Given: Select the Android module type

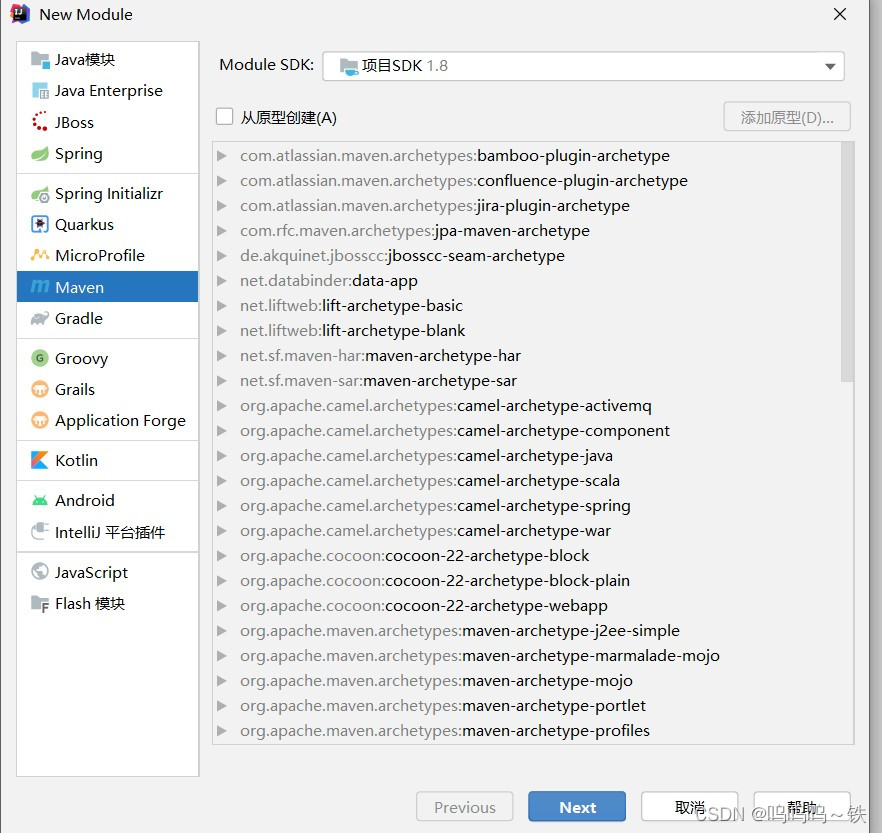Looking at the screenshot, I should 107,500.
